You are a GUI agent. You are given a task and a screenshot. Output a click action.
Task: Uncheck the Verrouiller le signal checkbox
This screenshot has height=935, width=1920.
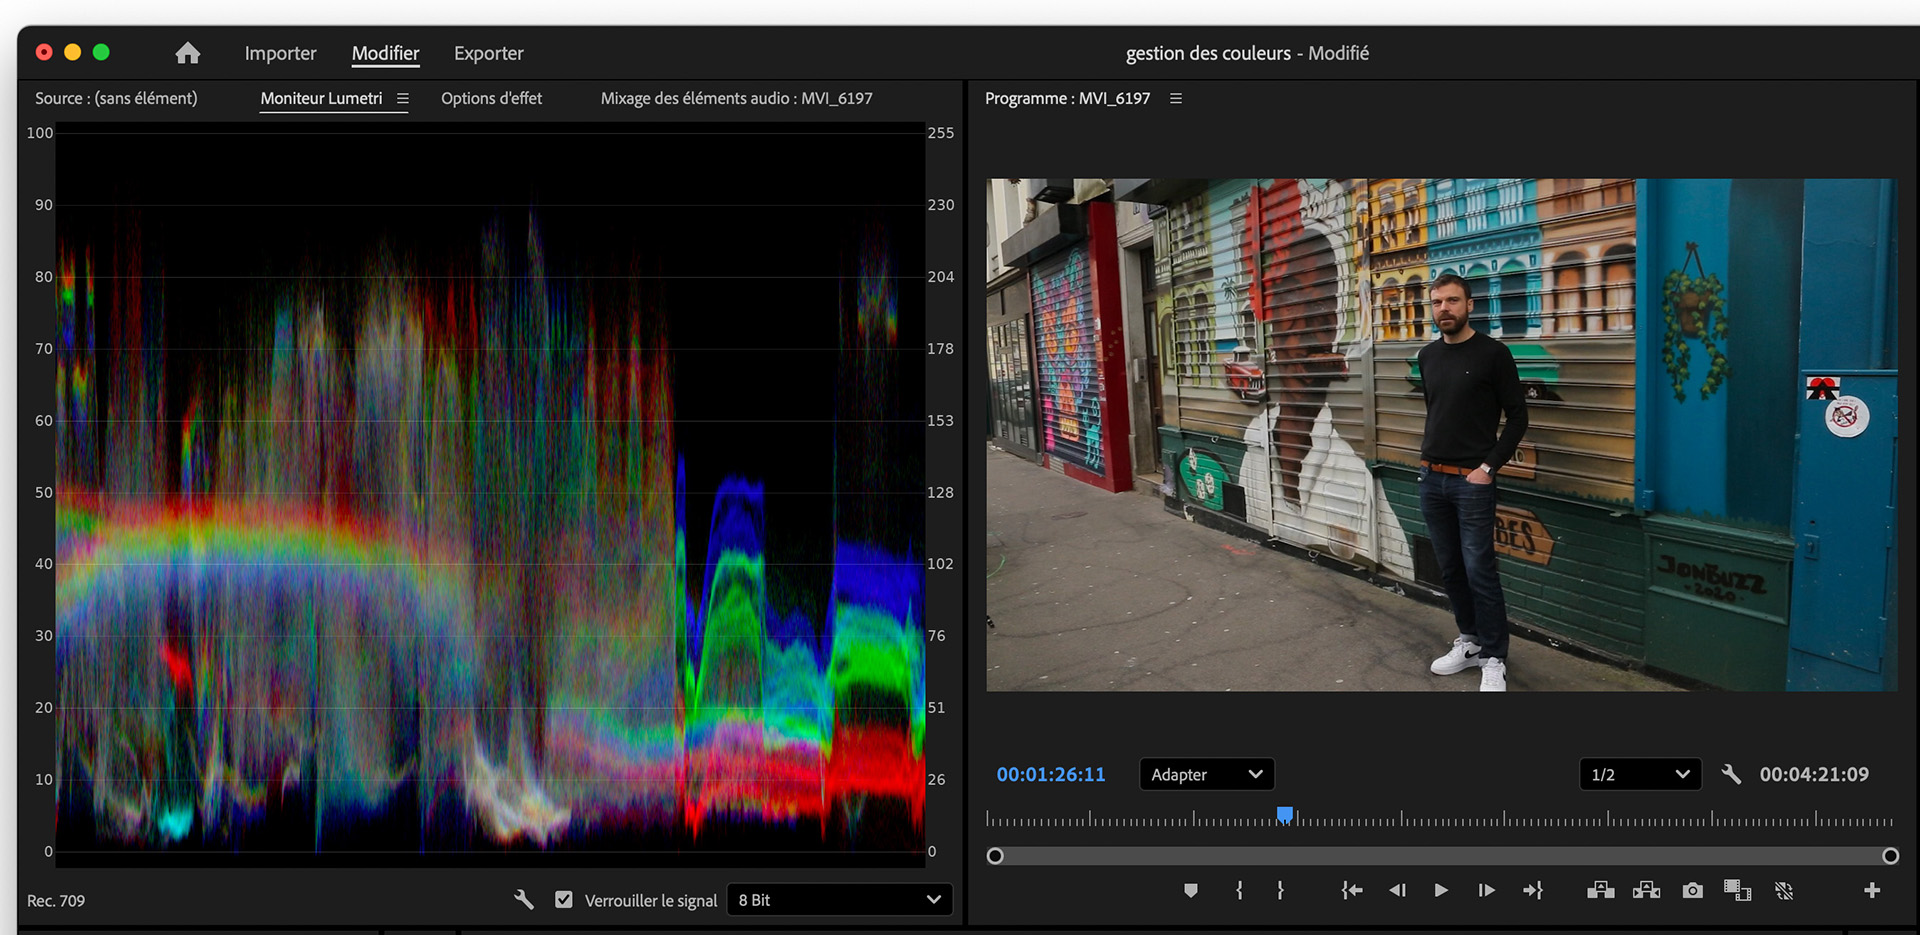[x=564, y=900]
